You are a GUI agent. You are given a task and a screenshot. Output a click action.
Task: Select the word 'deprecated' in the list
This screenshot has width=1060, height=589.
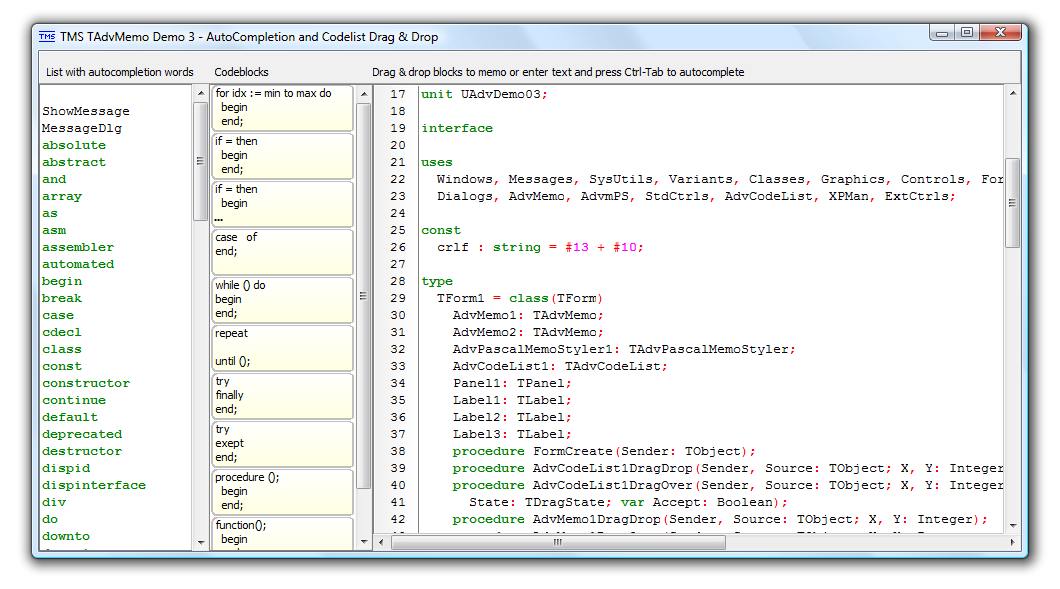click(82, 434)
